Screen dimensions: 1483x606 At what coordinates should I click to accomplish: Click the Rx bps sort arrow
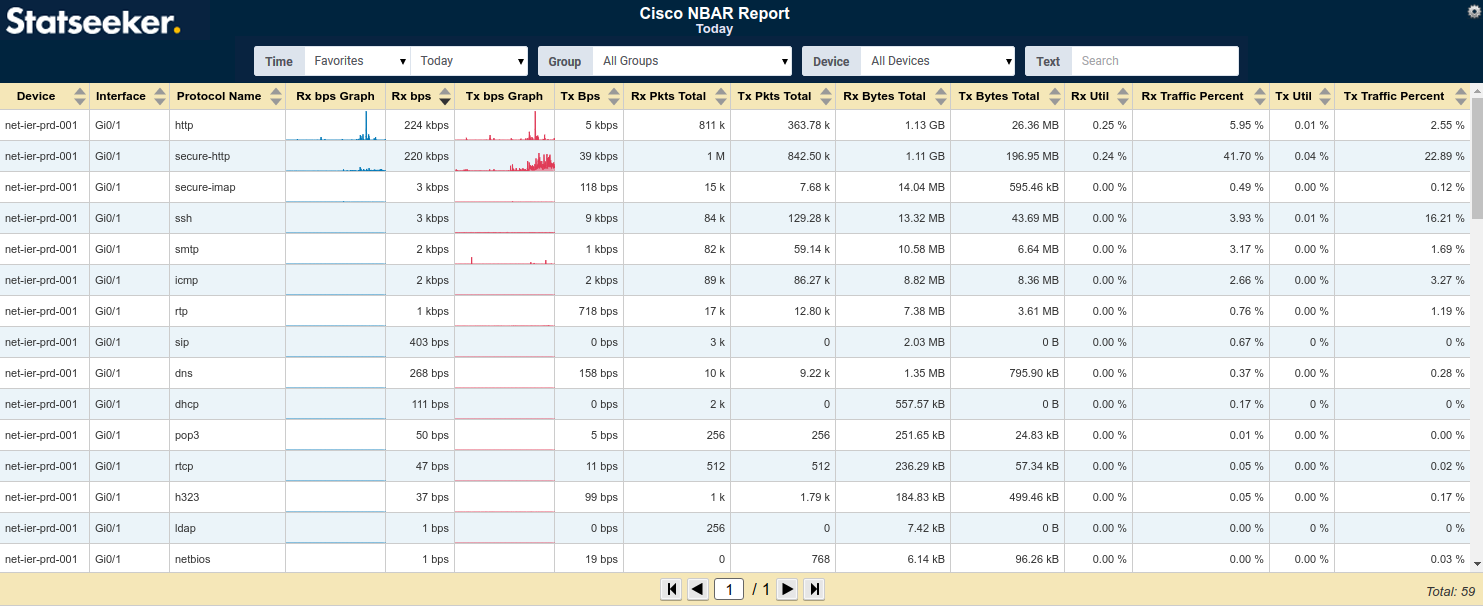coord(445,96)
